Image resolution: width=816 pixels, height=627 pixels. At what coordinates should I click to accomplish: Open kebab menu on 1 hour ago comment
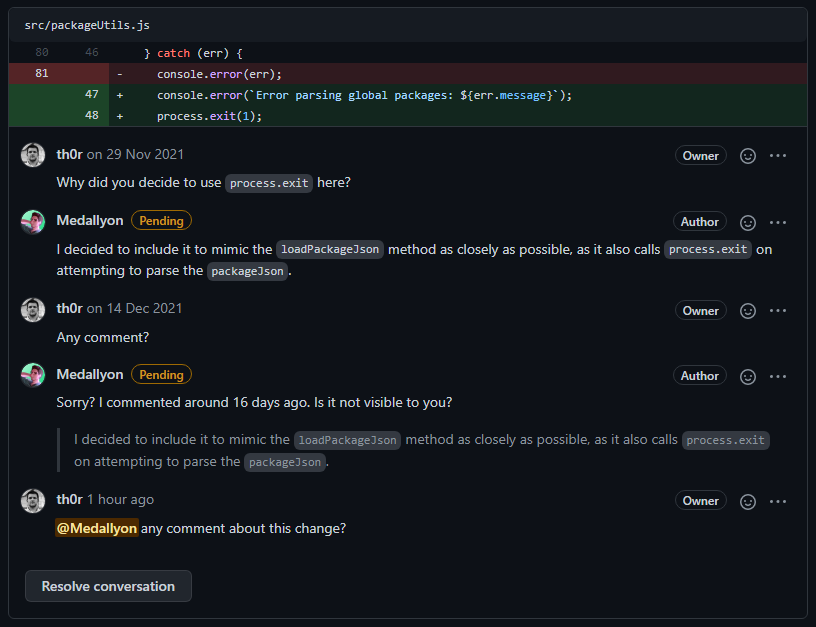pyautogui.click(x=778, y=501)
